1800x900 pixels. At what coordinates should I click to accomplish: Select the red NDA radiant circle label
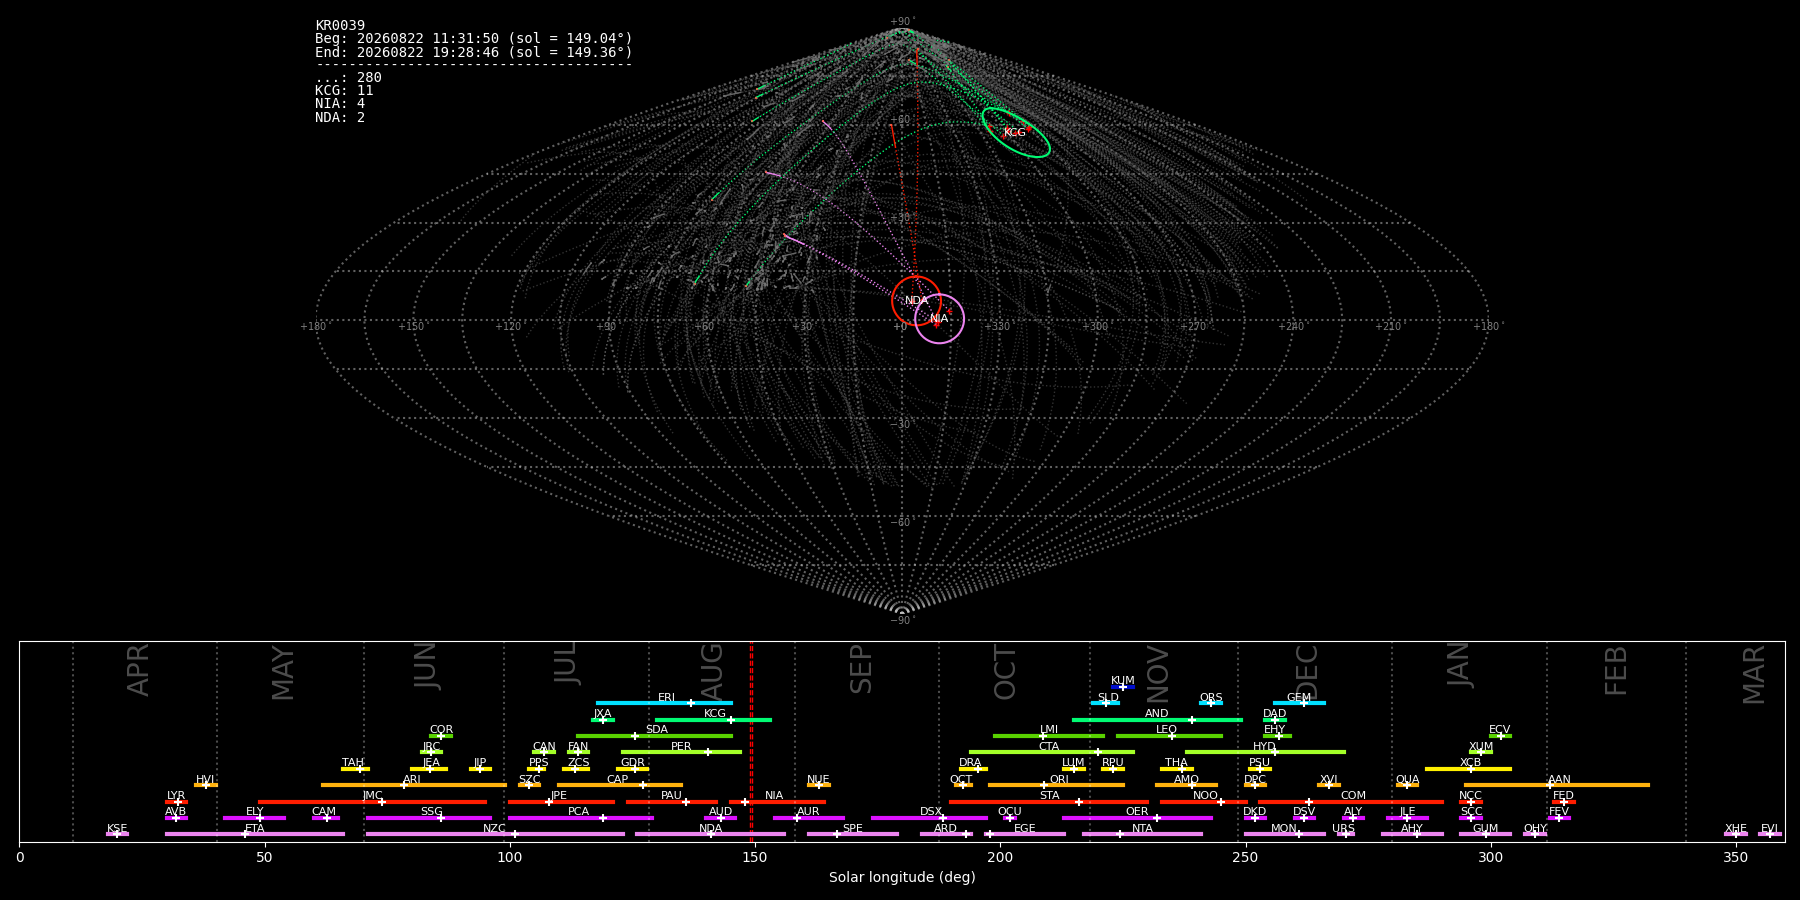(916, 300)
